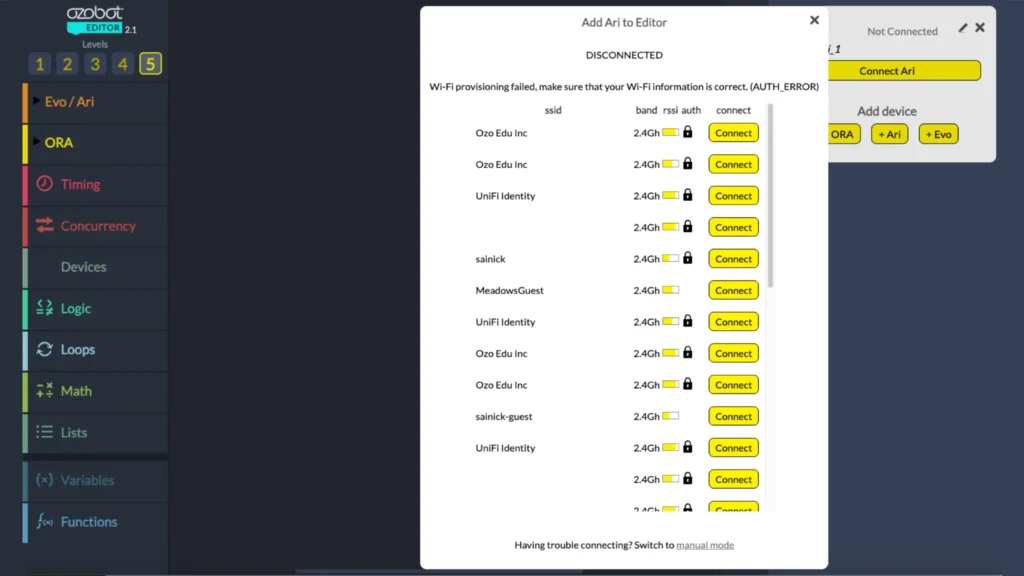1024x576 pixels.
Task: Click the Timing category clock icon
Action: click(x=44, y=184)
